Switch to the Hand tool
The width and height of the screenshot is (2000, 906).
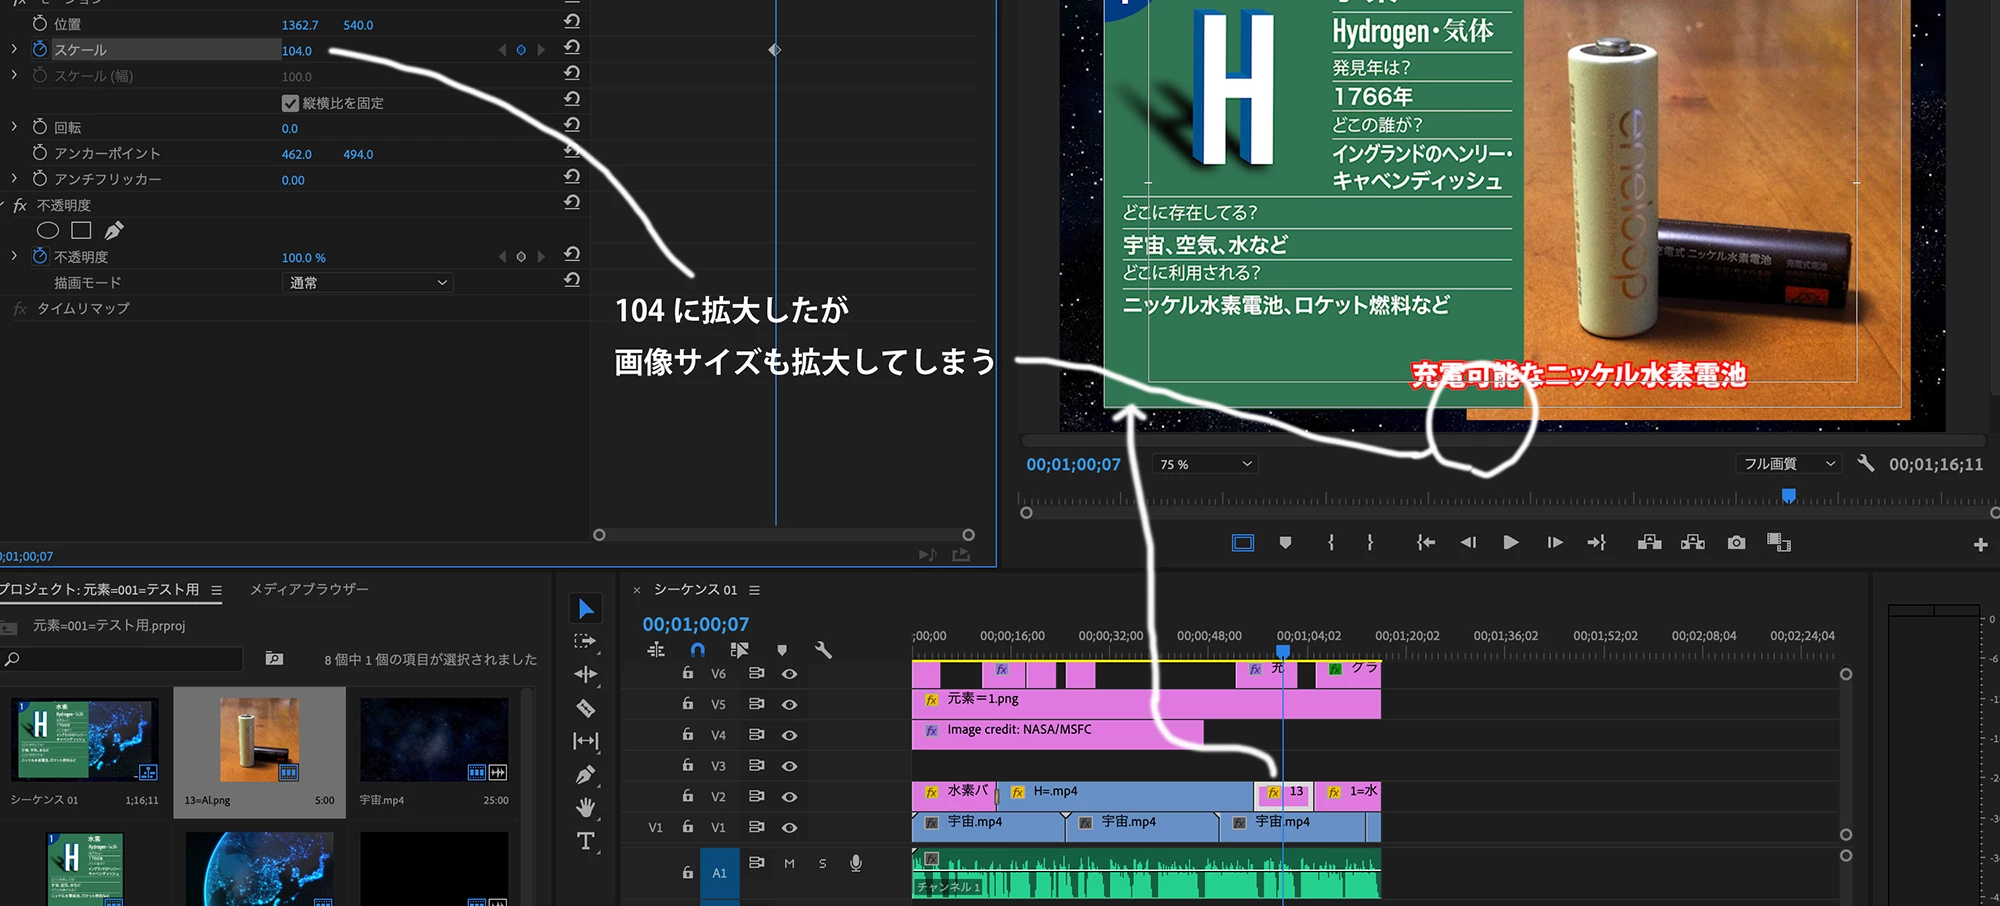(586, 807)
